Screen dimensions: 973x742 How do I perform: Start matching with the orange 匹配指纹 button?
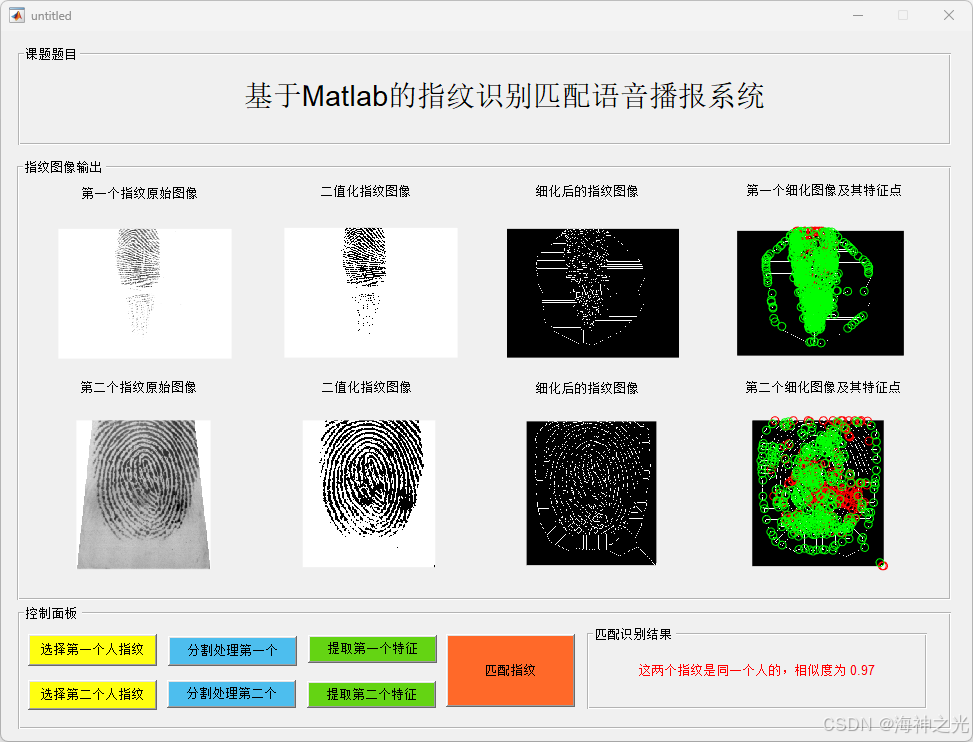(x=510, y=671)
